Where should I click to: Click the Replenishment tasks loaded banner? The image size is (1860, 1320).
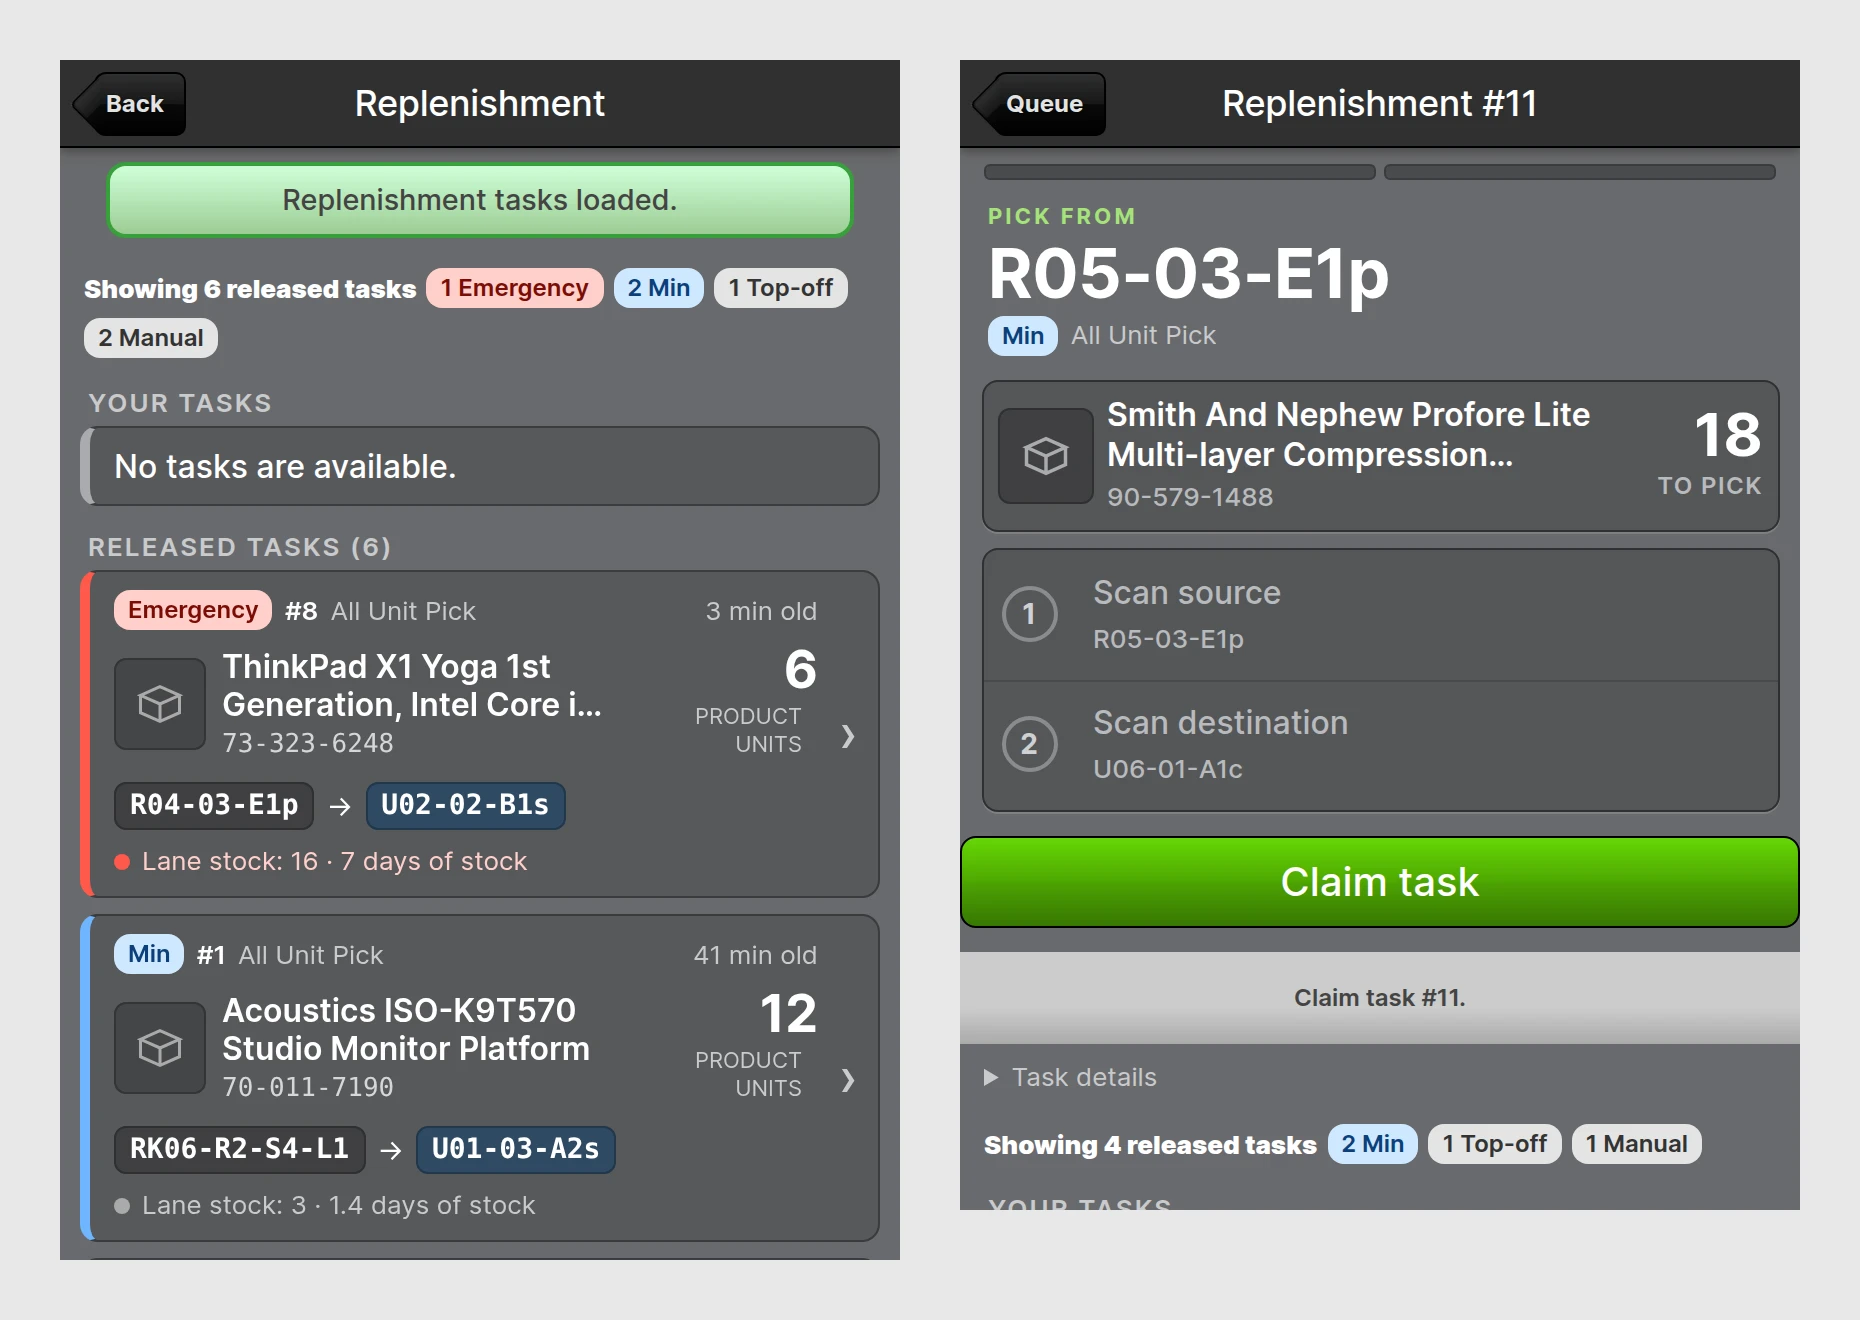click(x=480, y=200)
